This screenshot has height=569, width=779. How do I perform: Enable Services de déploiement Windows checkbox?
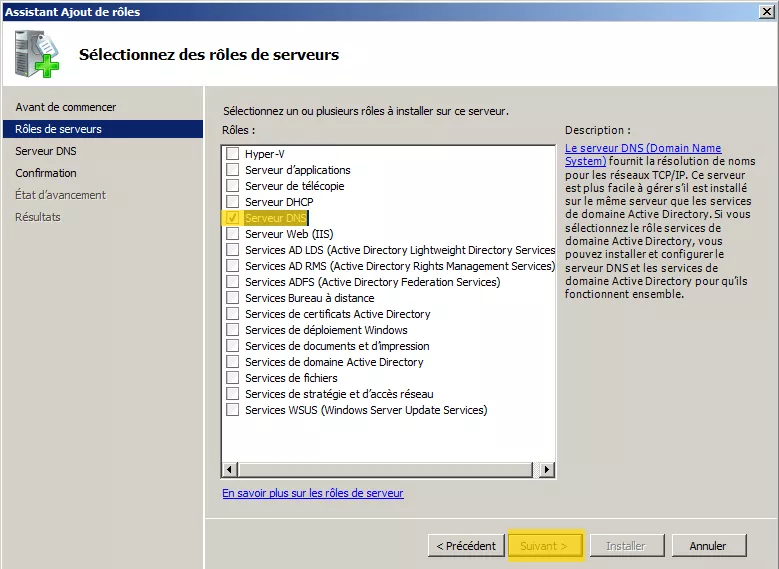(x=232, y=329)
